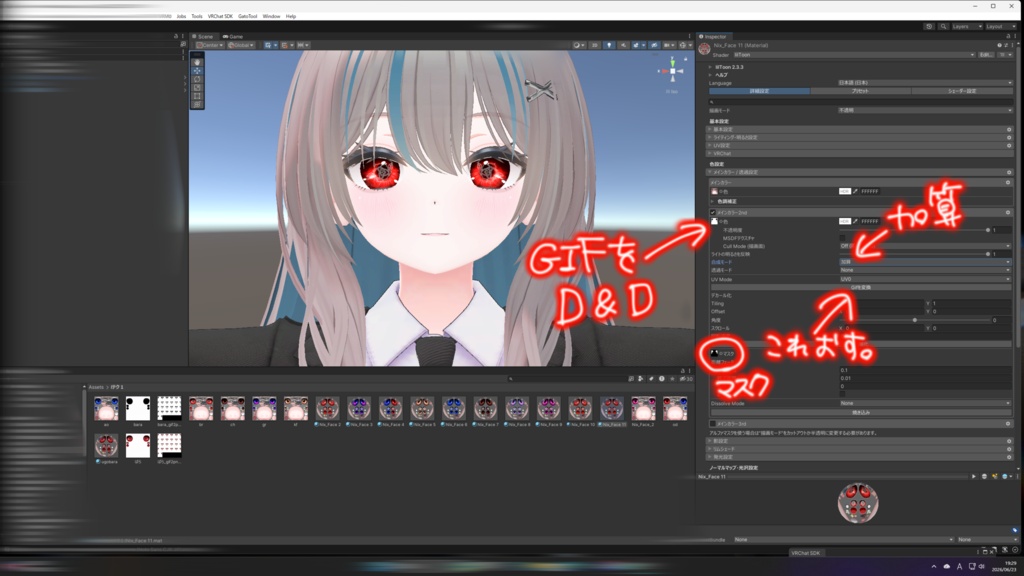Select the Rect tool in Scene view
Image resolution: width=1024 pixels, height=576 pixels.
pos(197,96)
